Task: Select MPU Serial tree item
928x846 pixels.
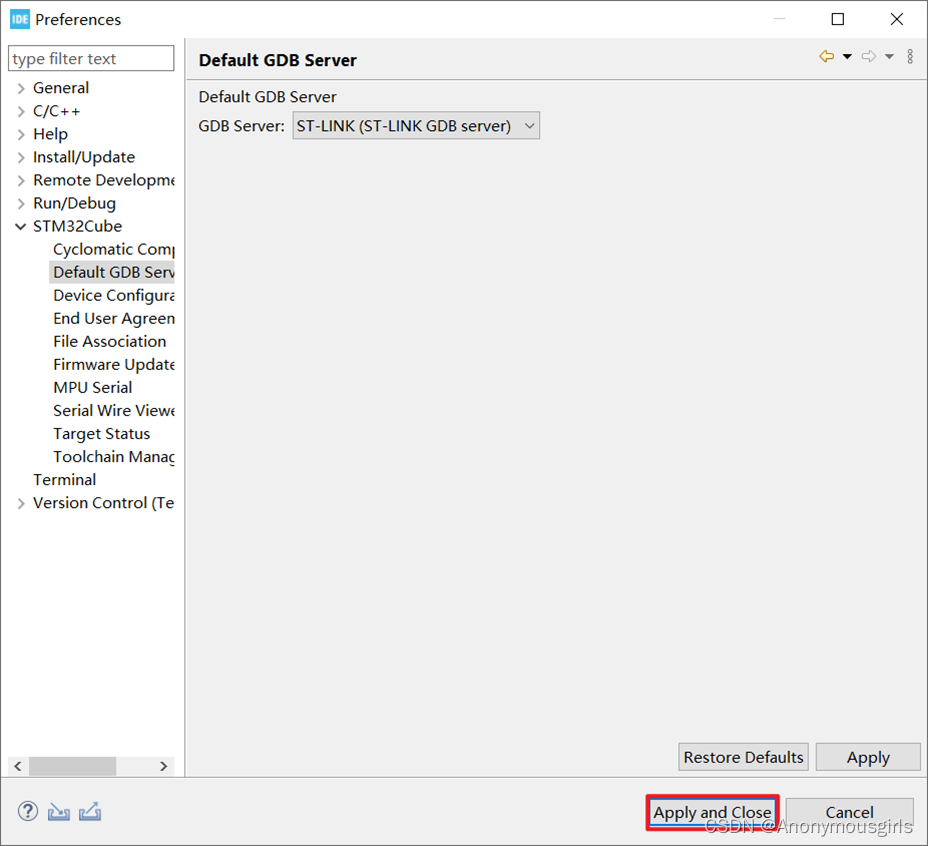Action: coord(92,387)
